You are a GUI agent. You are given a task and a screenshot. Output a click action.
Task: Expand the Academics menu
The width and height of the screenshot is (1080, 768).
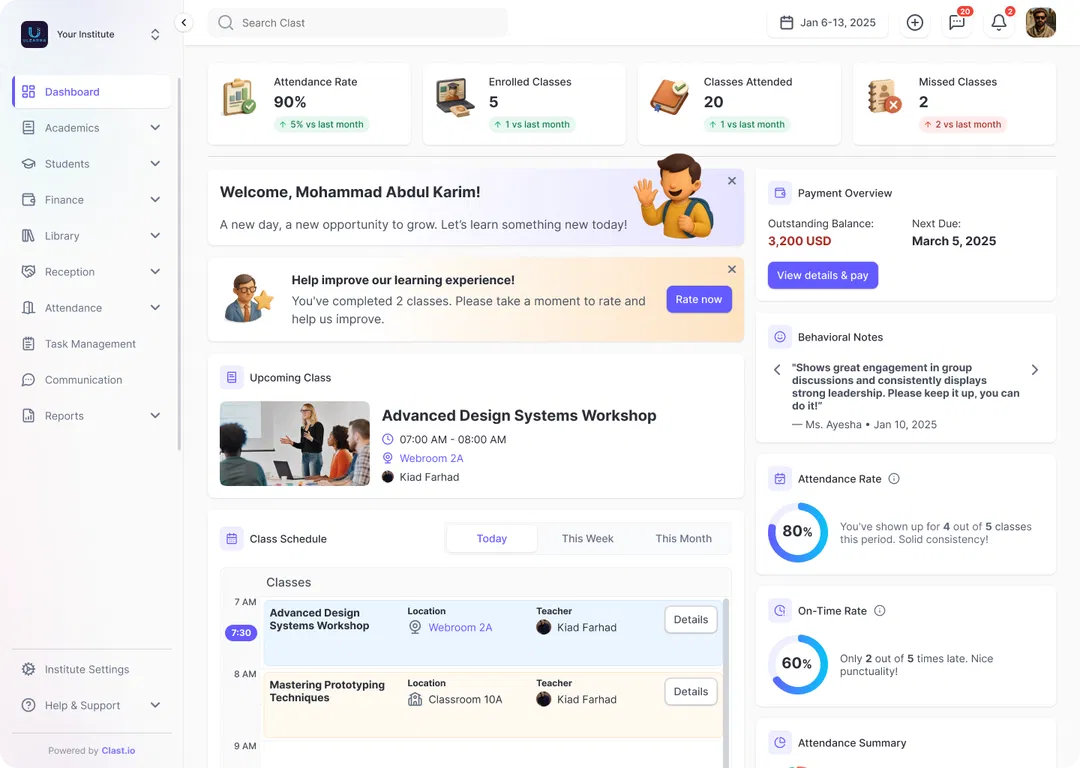point(155,127)
